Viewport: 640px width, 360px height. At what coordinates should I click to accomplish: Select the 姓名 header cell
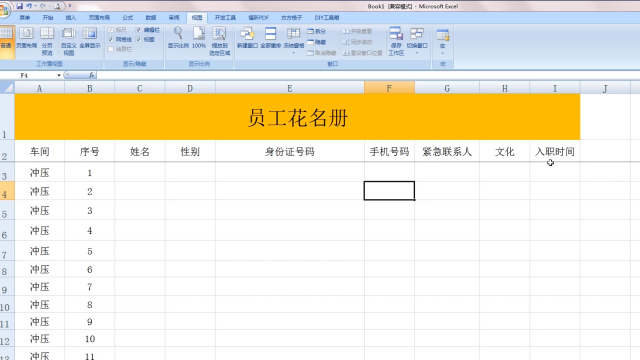pos(140,151)
